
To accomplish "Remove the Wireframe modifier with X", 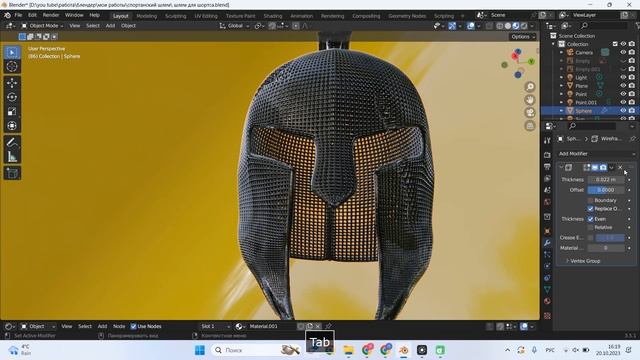I will click(620, 167).
